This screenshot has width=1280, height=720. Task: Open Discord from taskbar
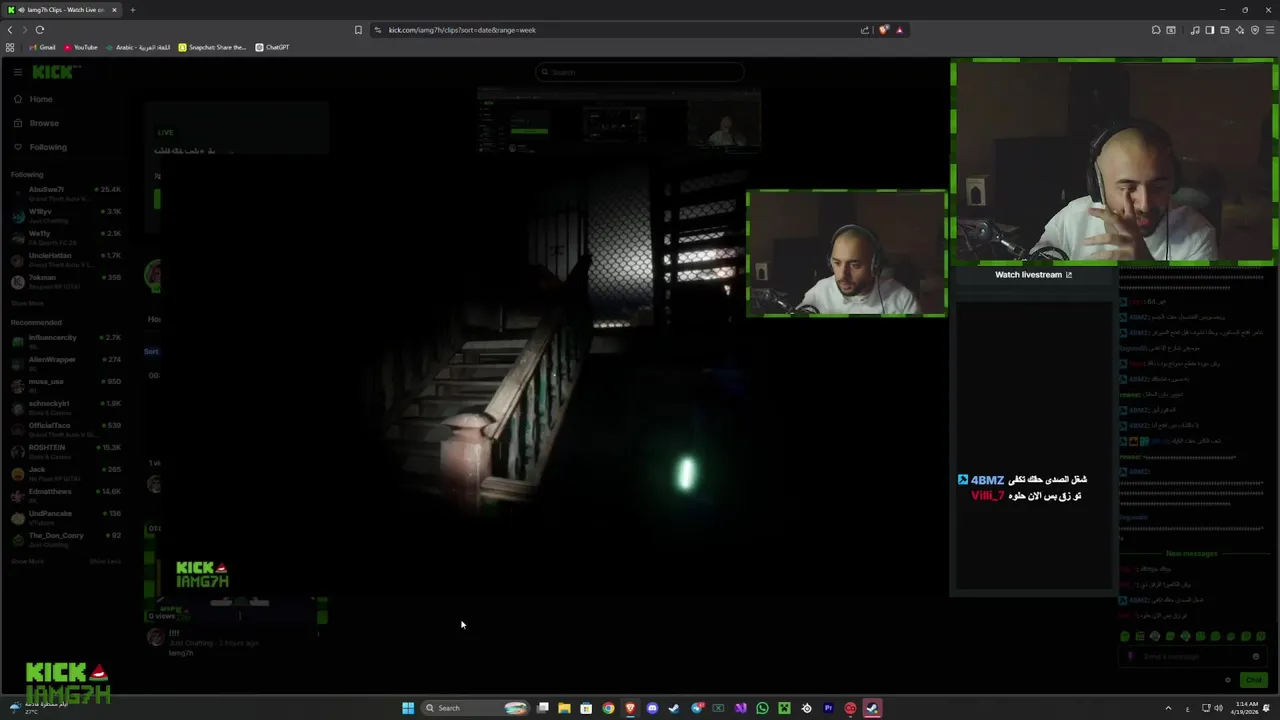[652, 708]
